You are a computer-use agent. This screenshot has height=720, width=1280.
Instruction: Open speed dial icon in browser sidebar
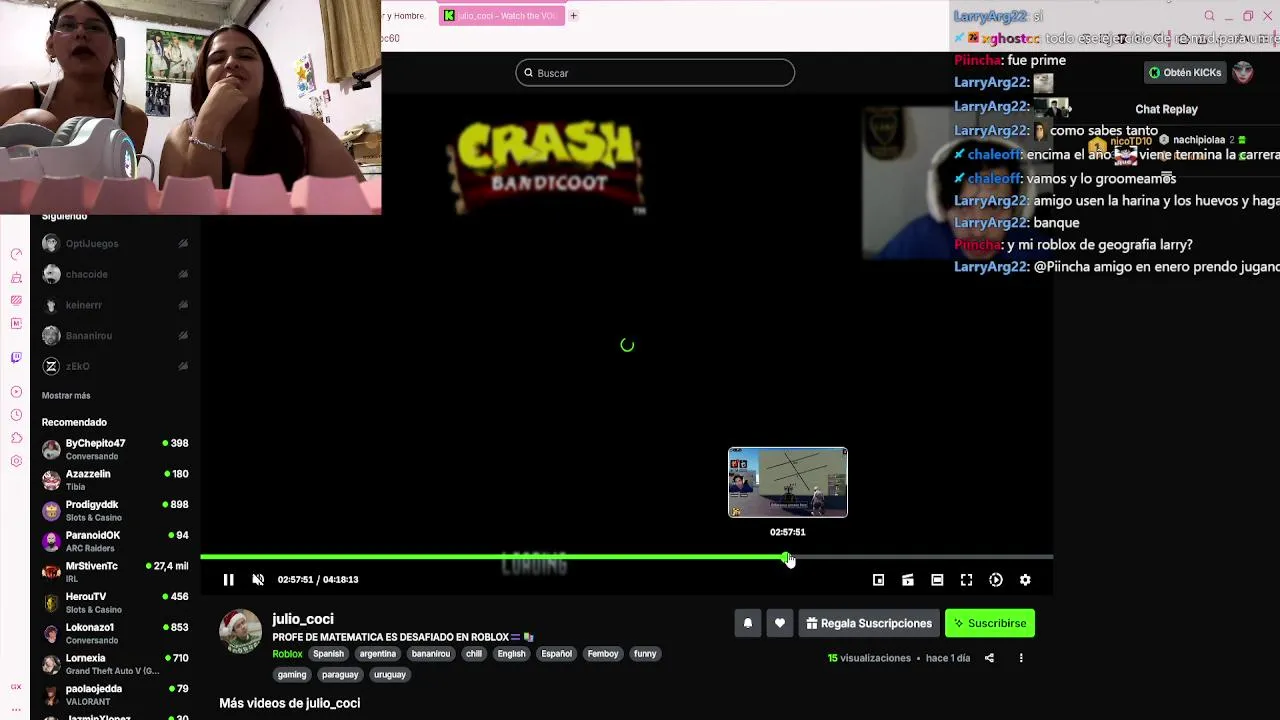pyautogui.click(x=16, y=255)
